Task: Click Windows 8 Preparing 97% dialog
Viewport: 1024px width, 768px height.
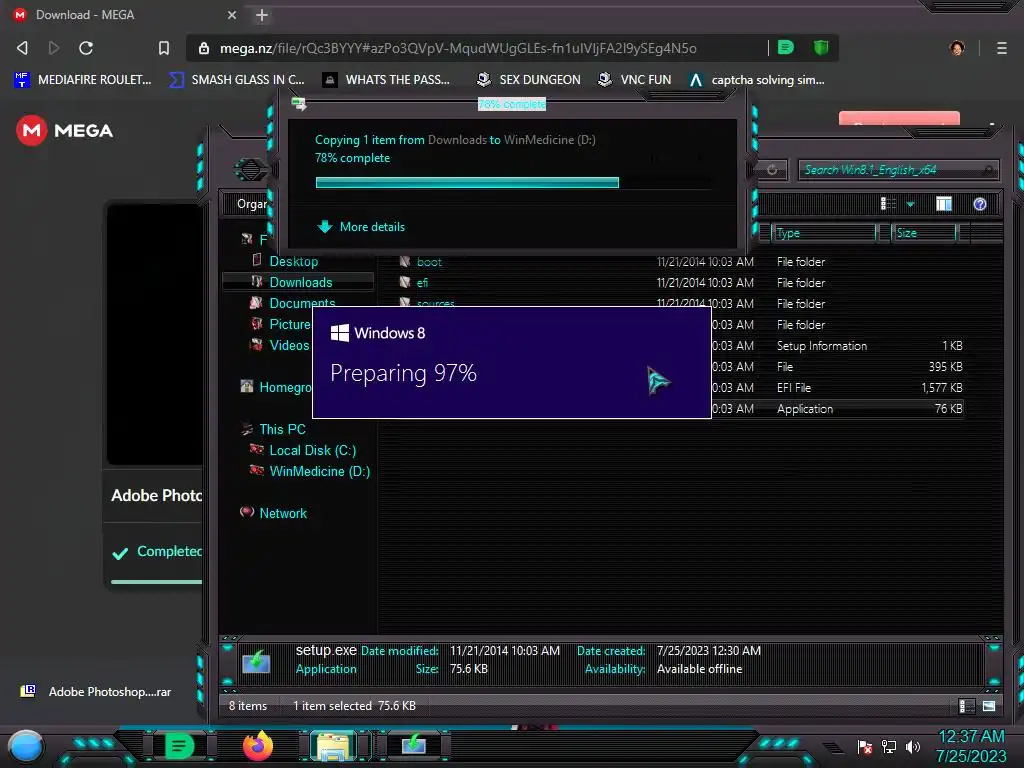Action: click(512, 362)
